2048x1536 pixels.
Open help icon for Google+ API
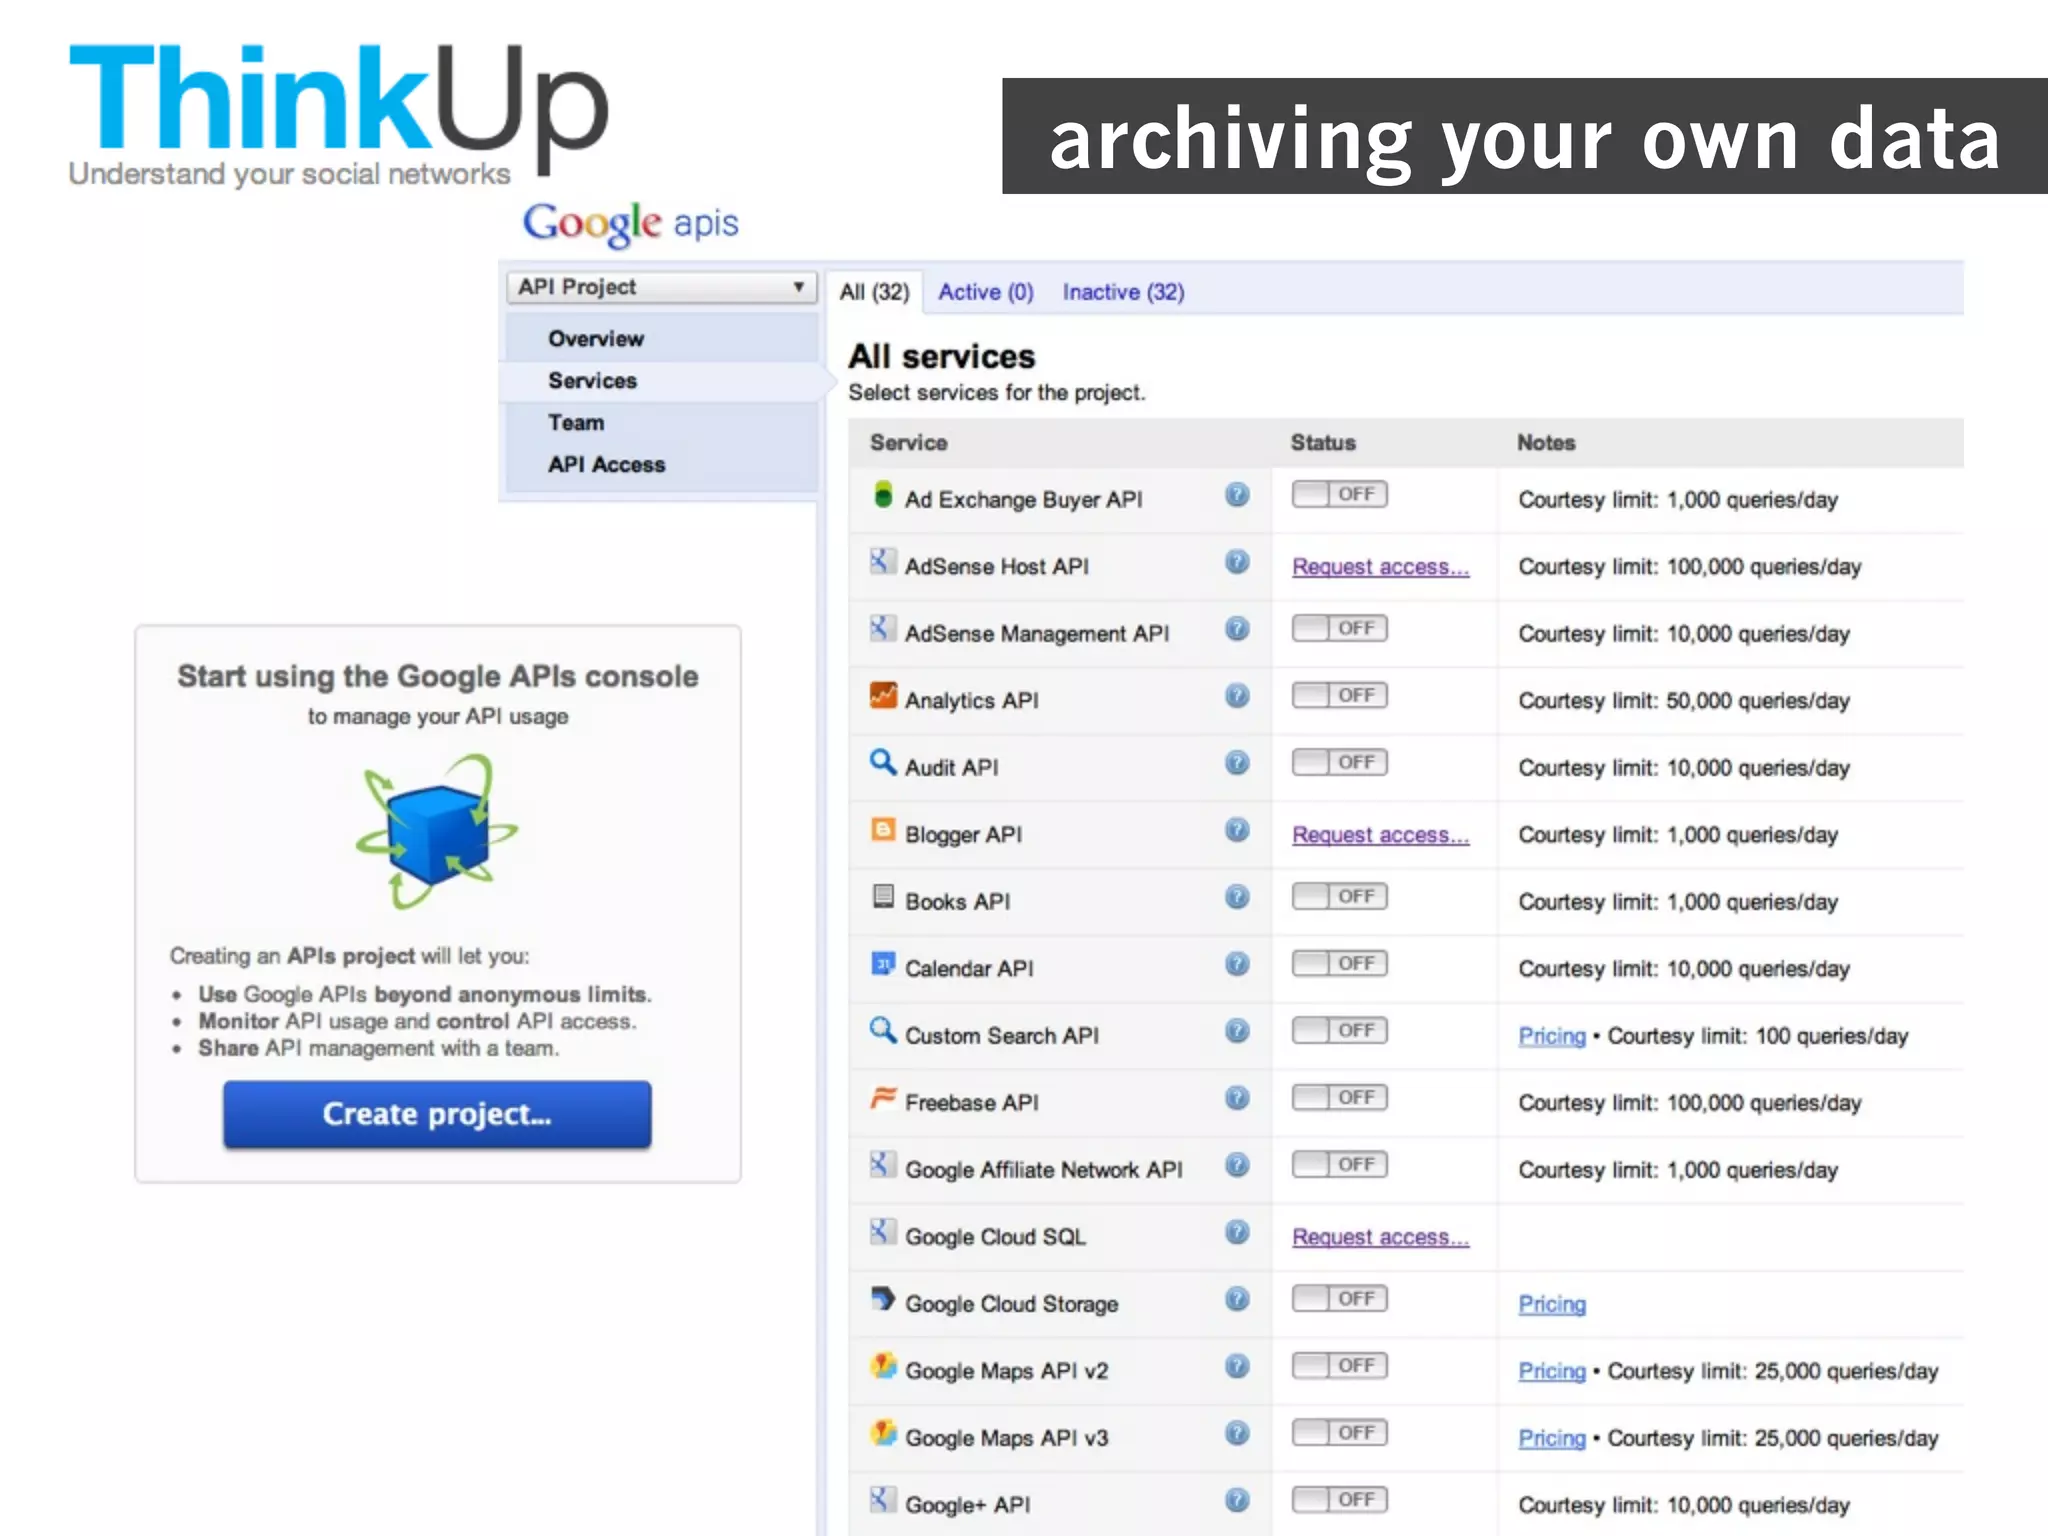(1237, 1500)
